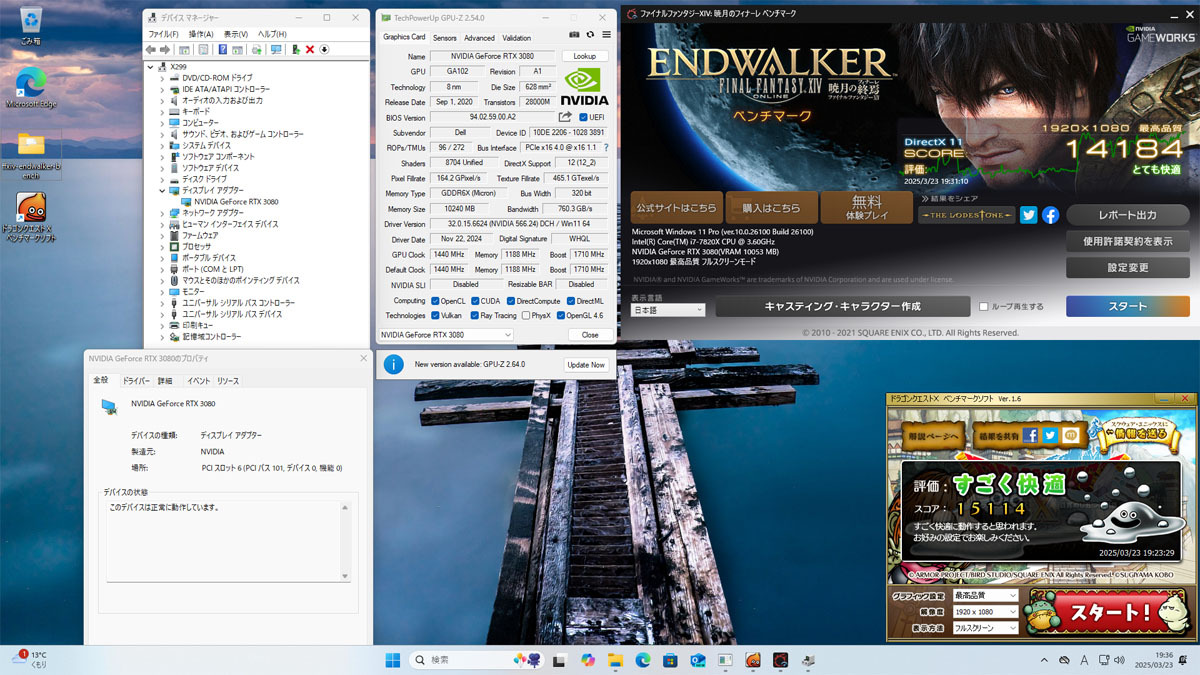This screenshot has height=675, width=1200.
Task: Click the down-arrow disable device toolbar icon
Action: [324, 50]
